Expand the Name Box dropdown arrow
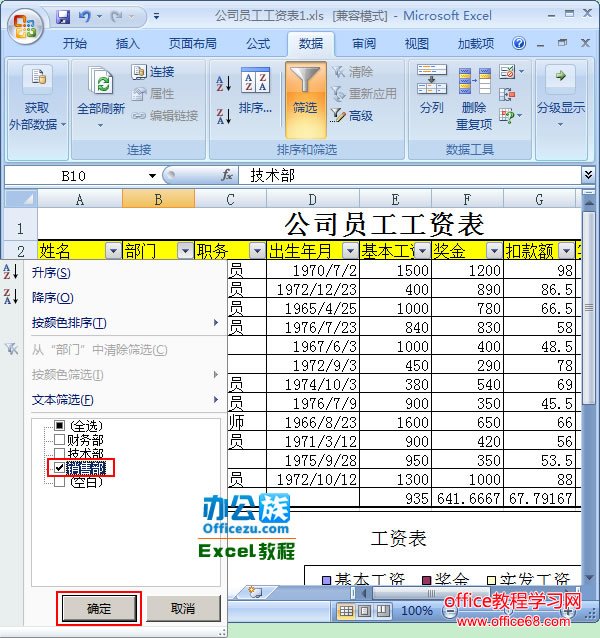The height and width of the screenshot is (638, 600). 152,176
